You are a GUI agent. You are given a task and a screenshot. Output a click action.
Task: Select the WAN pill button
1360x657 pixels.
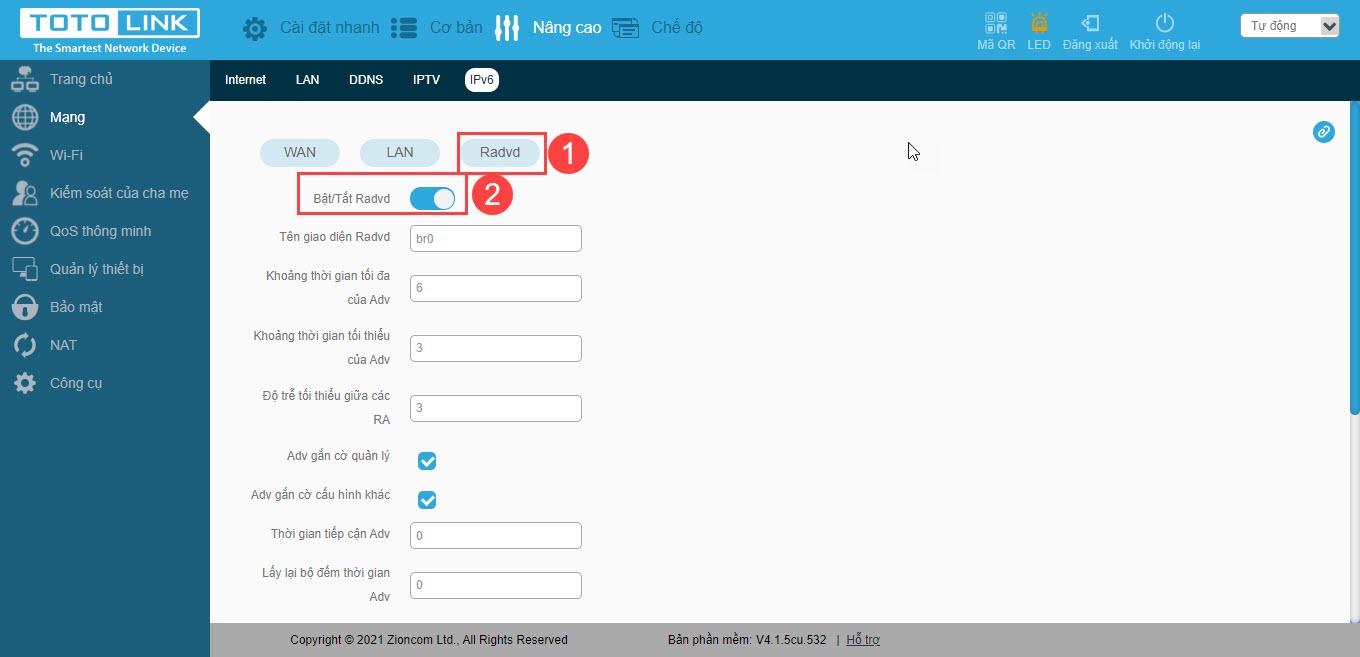[x=300, y=152]
